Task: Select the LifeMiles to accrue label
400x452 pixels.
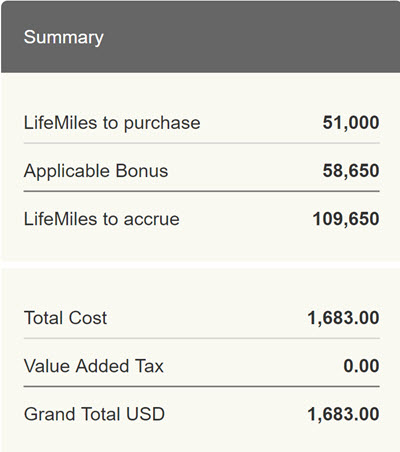Action: coord(102,219)
